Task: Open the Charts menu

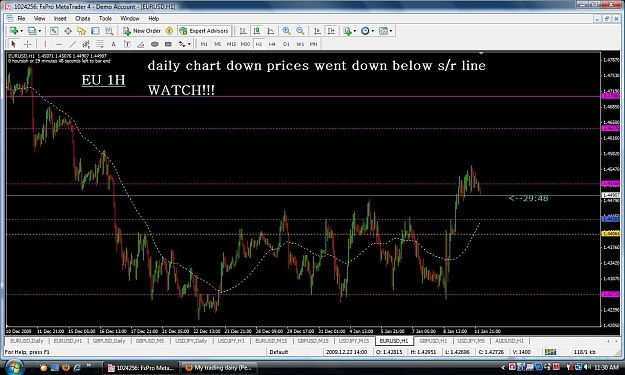Action: pos(83,18)
